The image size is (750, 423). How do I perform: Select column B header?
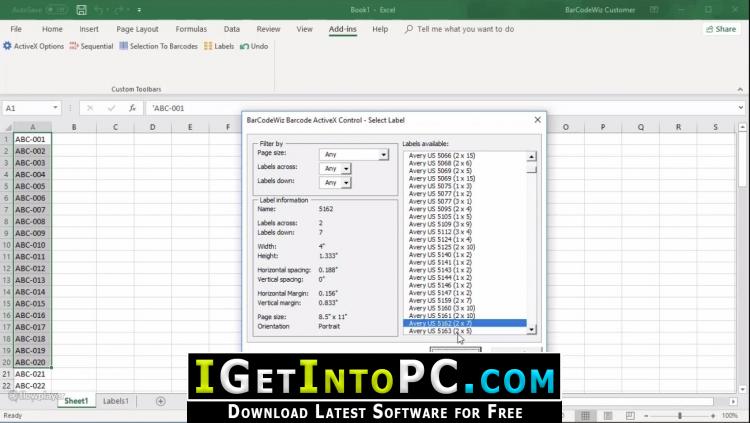(74, 127)
